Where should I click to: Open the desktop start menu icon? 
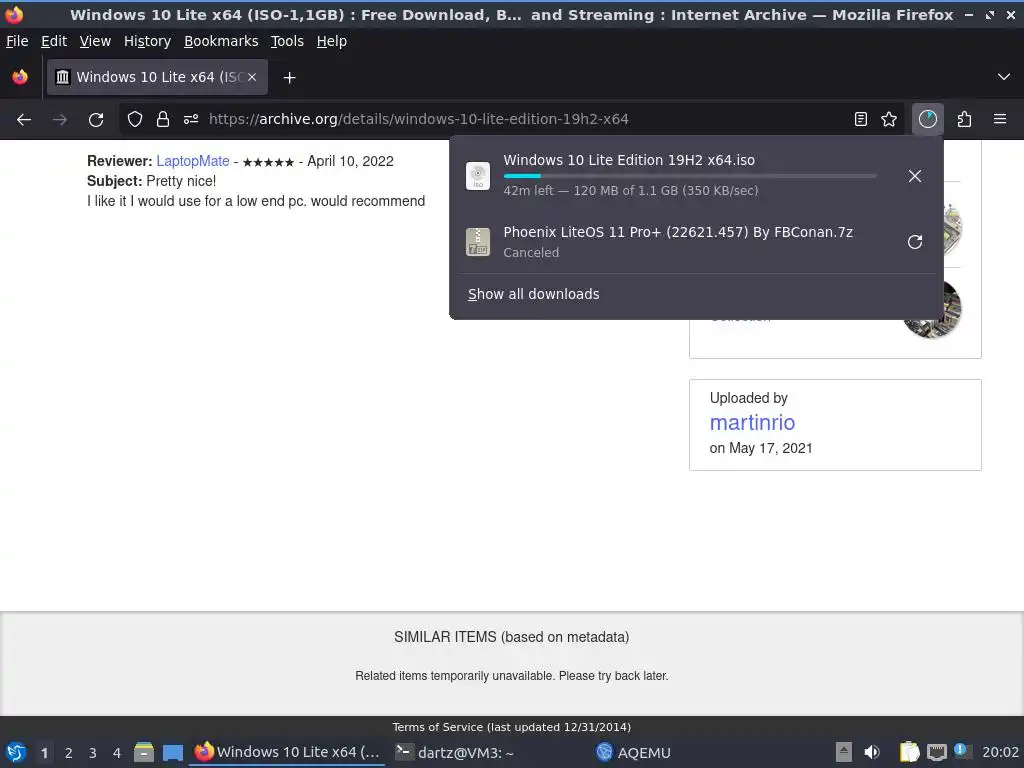(16, 752)
